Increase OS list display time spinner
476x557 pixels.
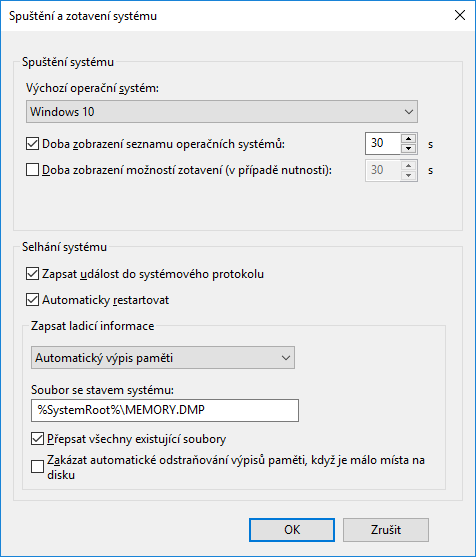tap(409, 139)
